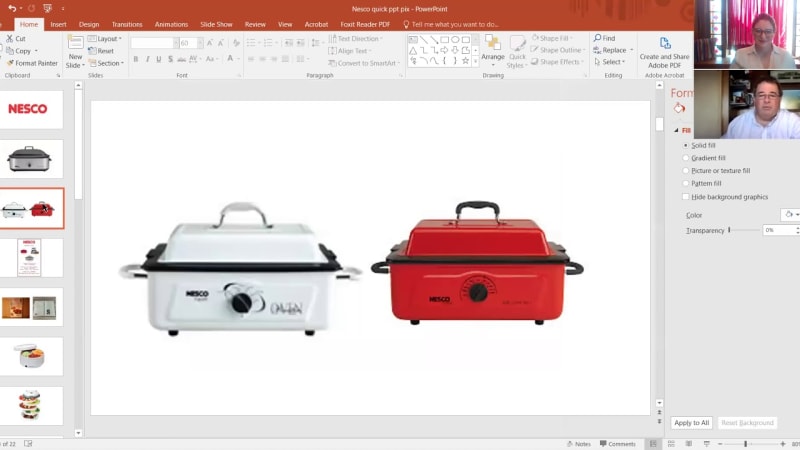
Task: Click the Slide Show view icon in status bar
Action: point(707,444)
